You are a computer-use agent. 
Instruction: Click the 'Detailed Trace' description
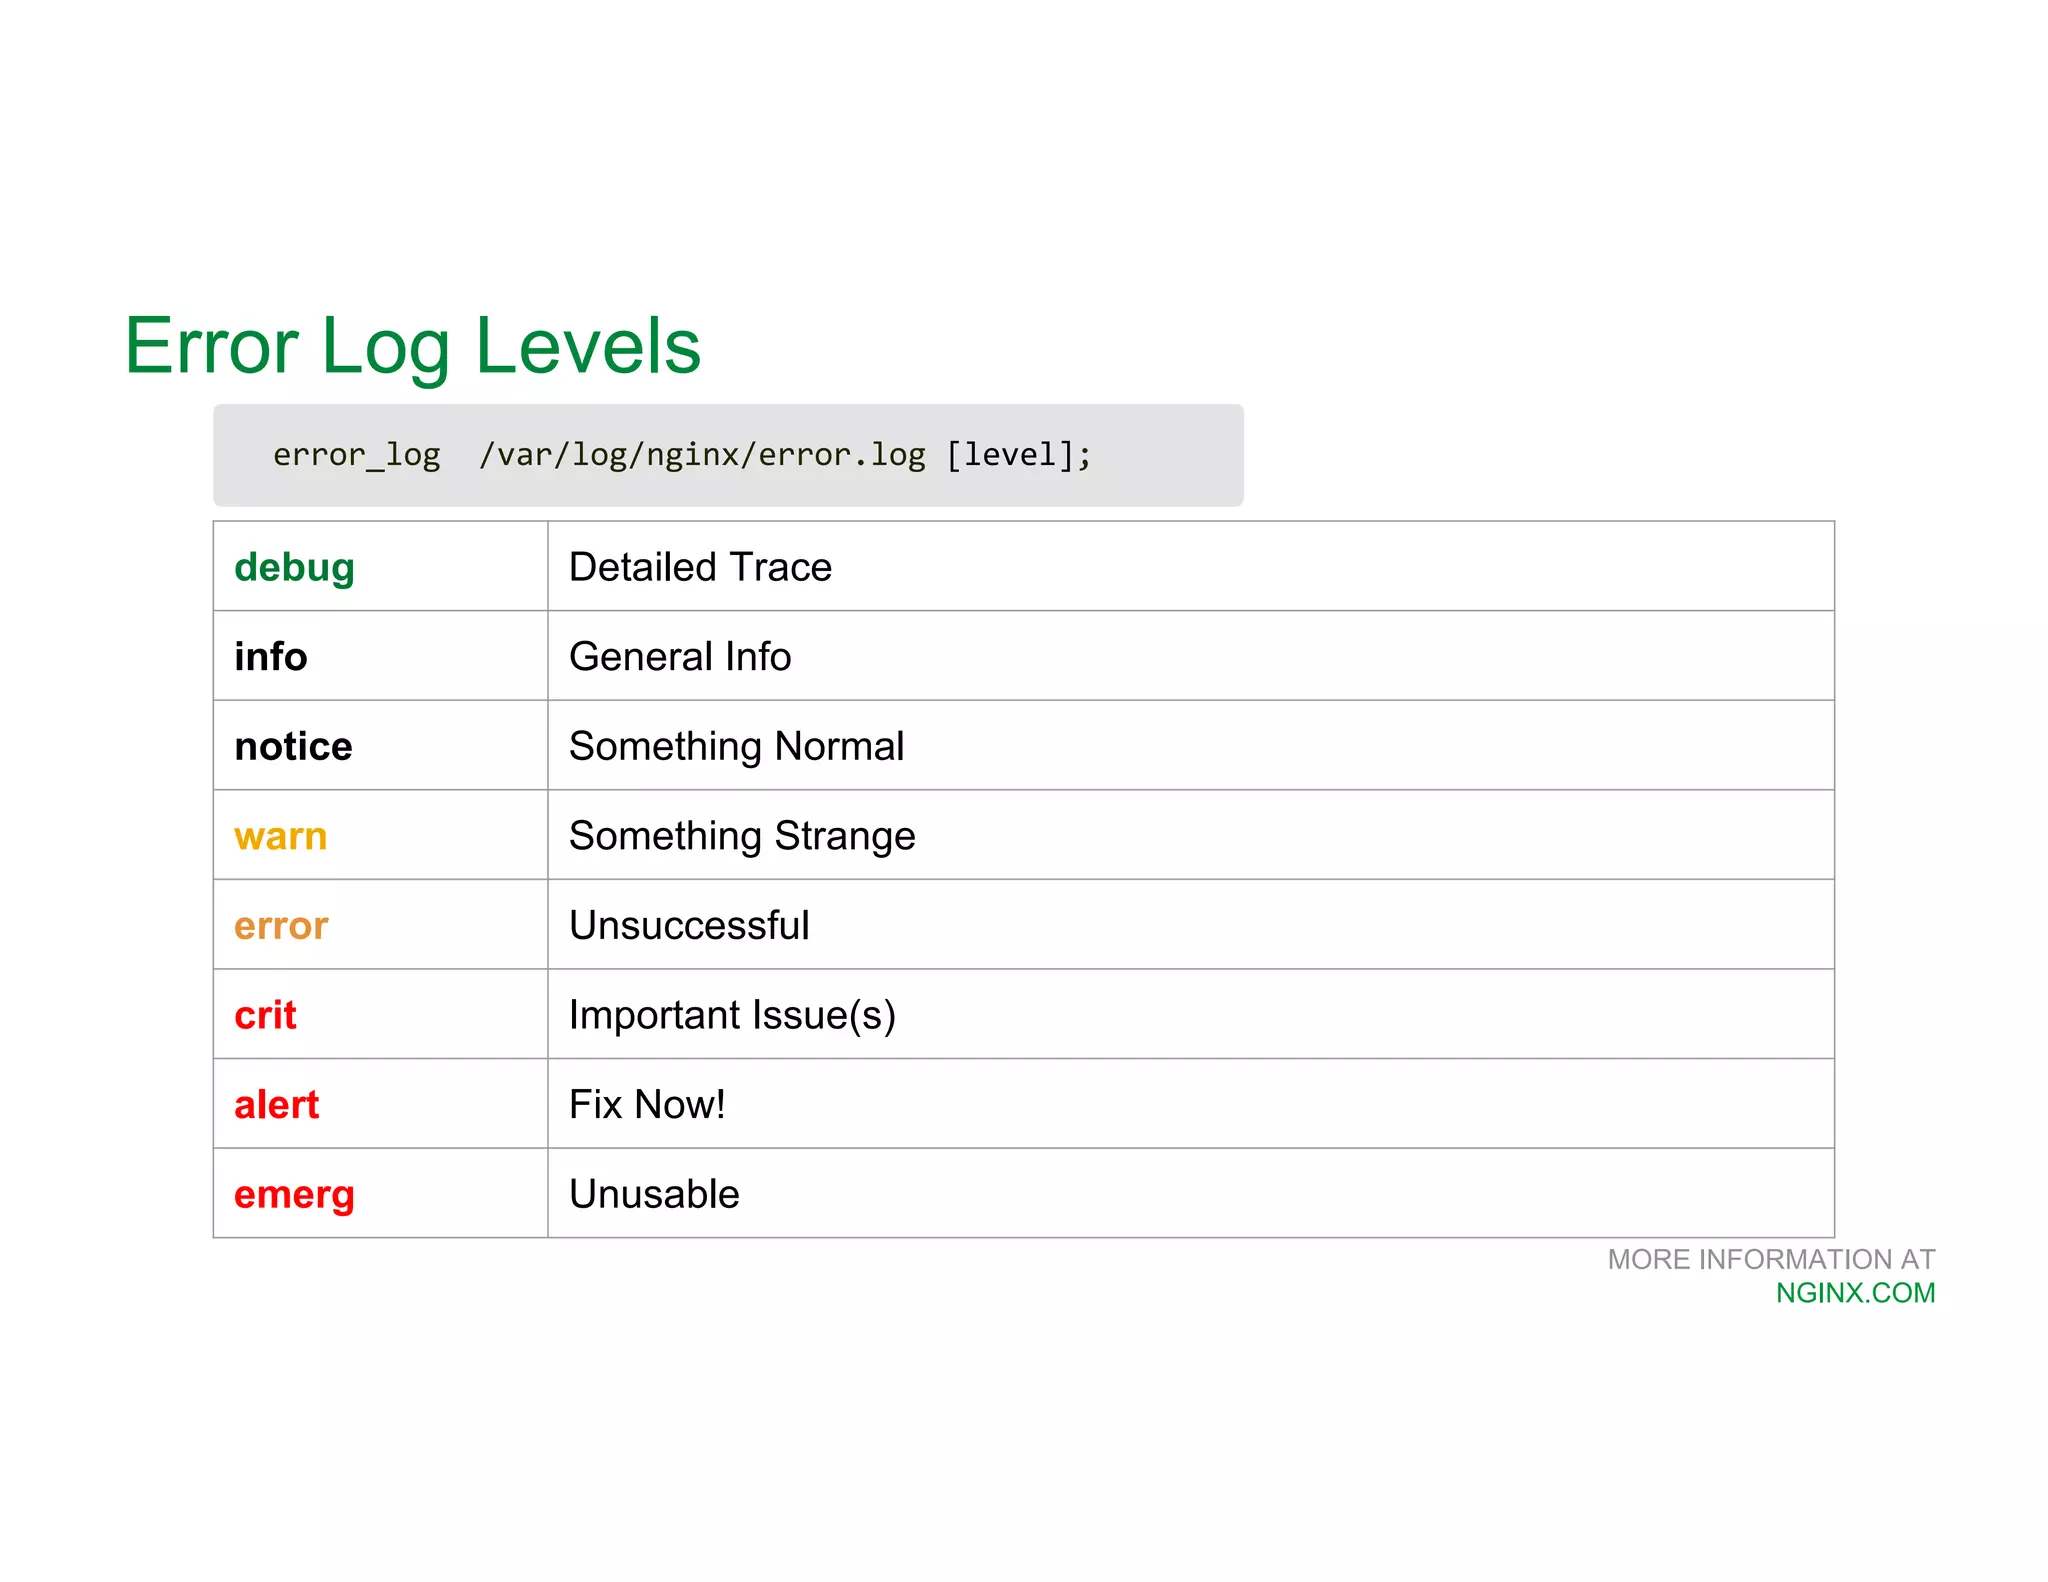[700, 567]
